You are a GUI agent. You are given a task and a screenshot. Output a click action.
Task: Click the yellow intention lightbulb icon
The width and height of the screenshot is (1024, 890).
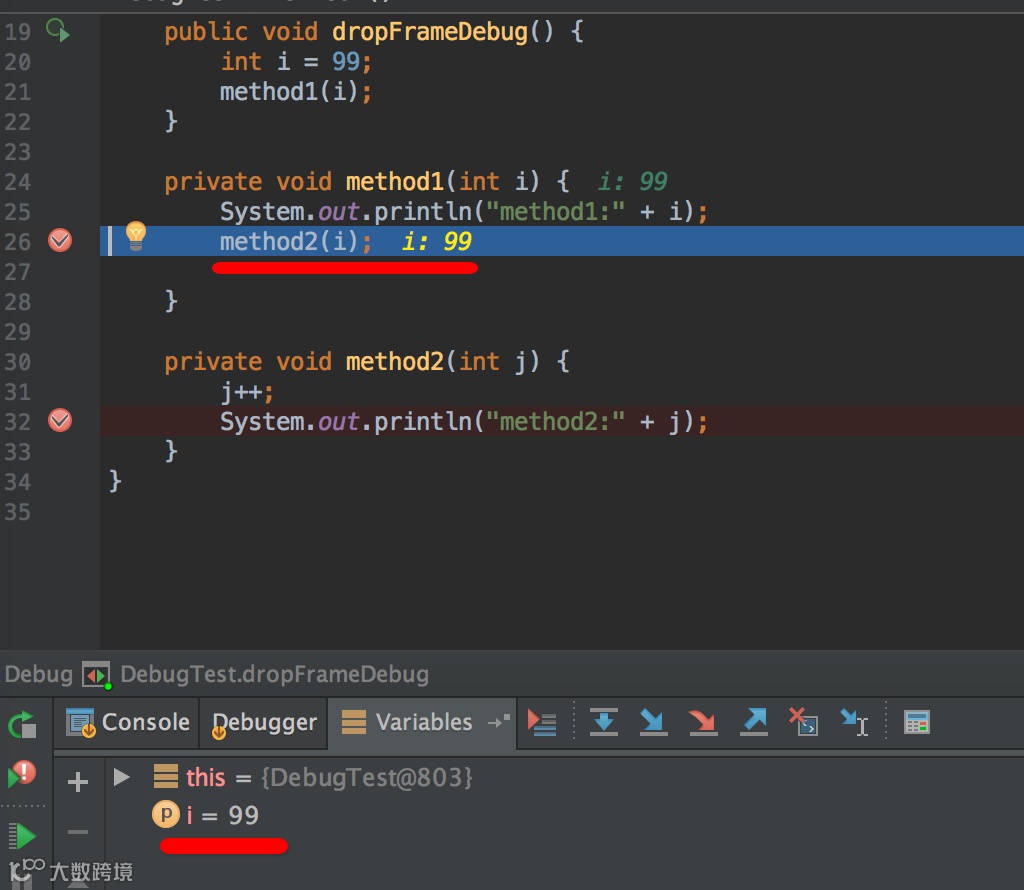[135, 236]
